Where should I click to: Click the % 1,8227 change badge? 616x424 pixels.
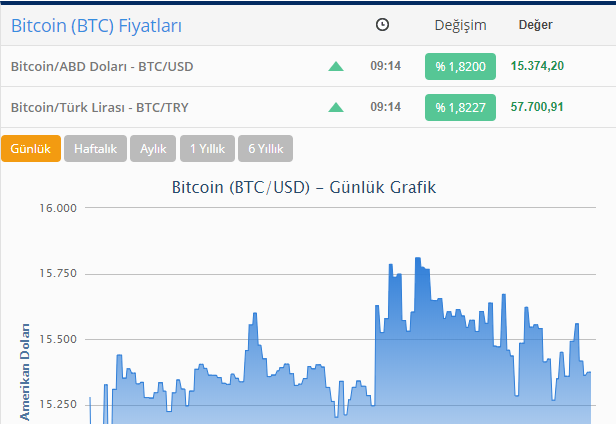pyautogui.click(x=460, y=107)
